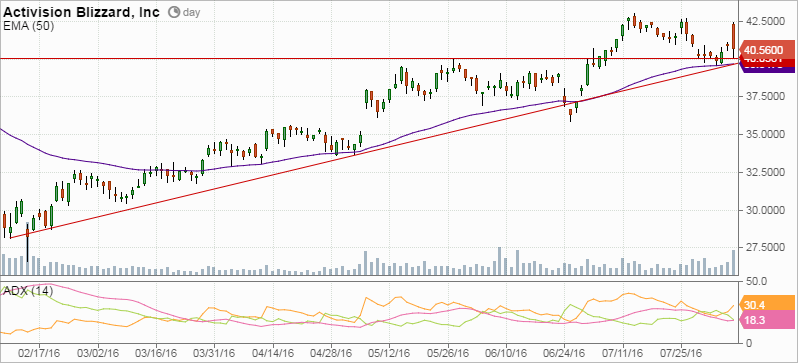This screenshot has height=363, width=798.
Task: Click the 04/14/16 date label
Action: 273,352
